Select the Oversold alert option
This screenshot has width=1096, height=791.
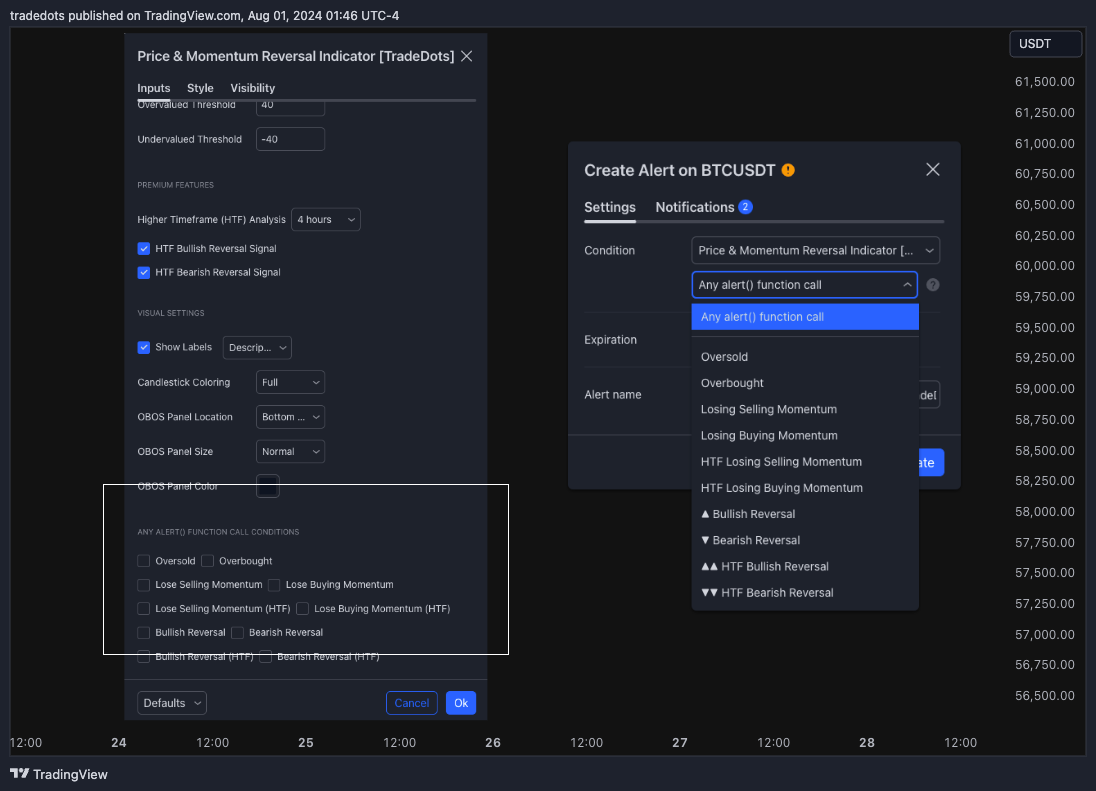805,357
